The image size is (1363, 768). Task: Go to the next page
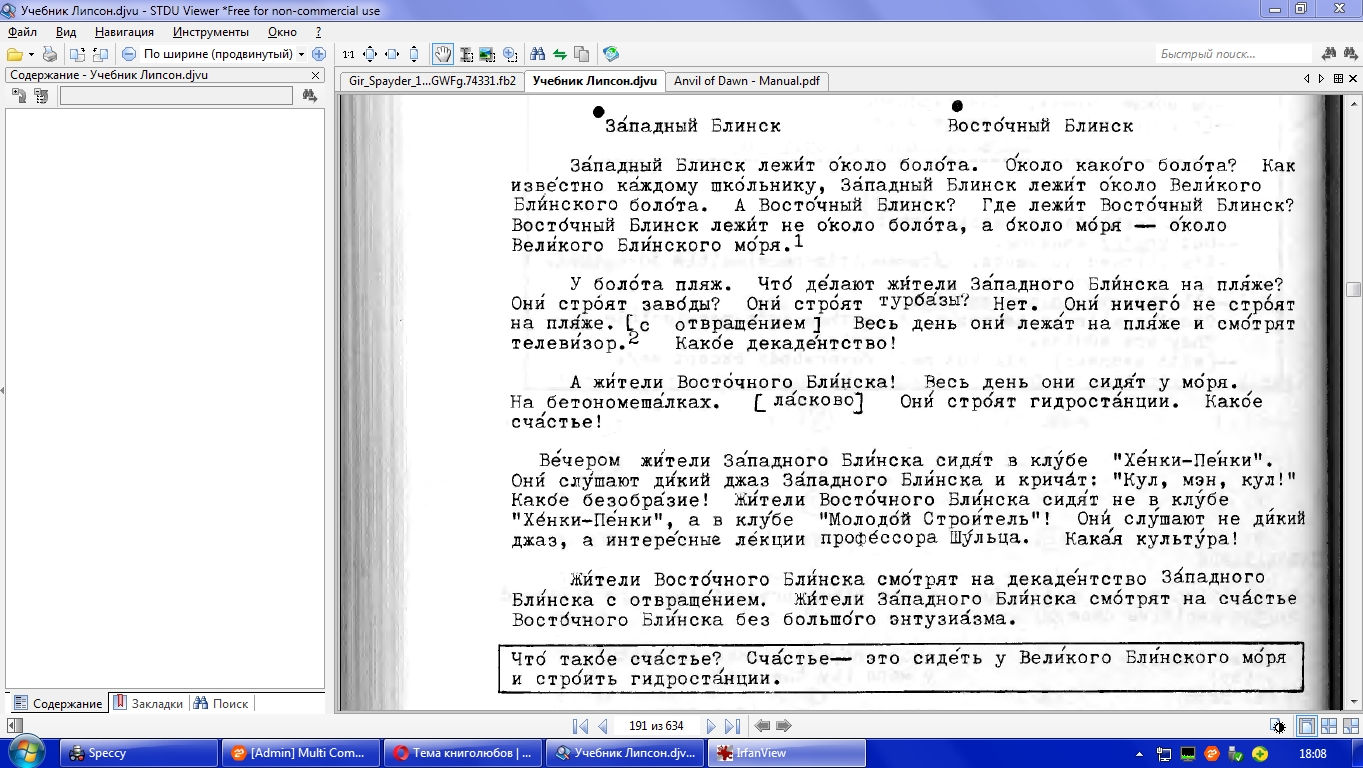(711, 726)
